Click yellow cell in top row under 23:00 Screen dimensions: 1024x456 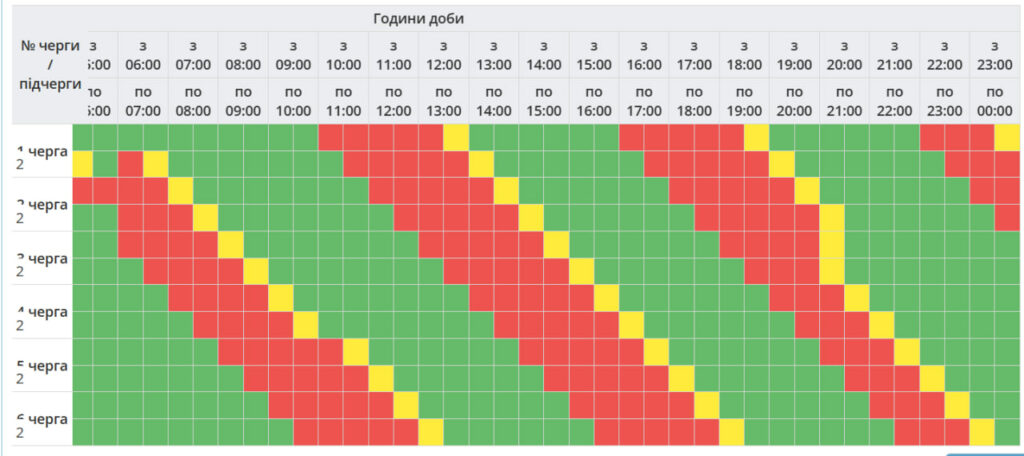[x=1007, y=137]
